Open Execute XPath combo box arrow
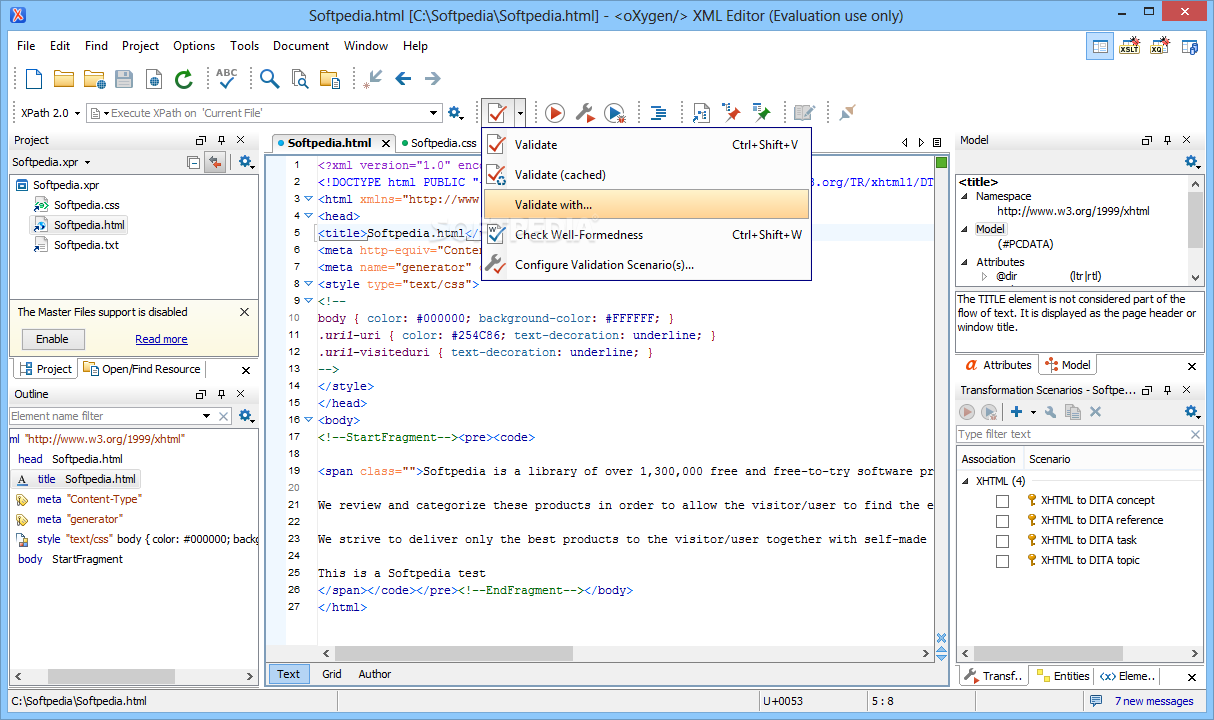Image resolution: width=1214 pixels, height=720 pixels. 434,113
